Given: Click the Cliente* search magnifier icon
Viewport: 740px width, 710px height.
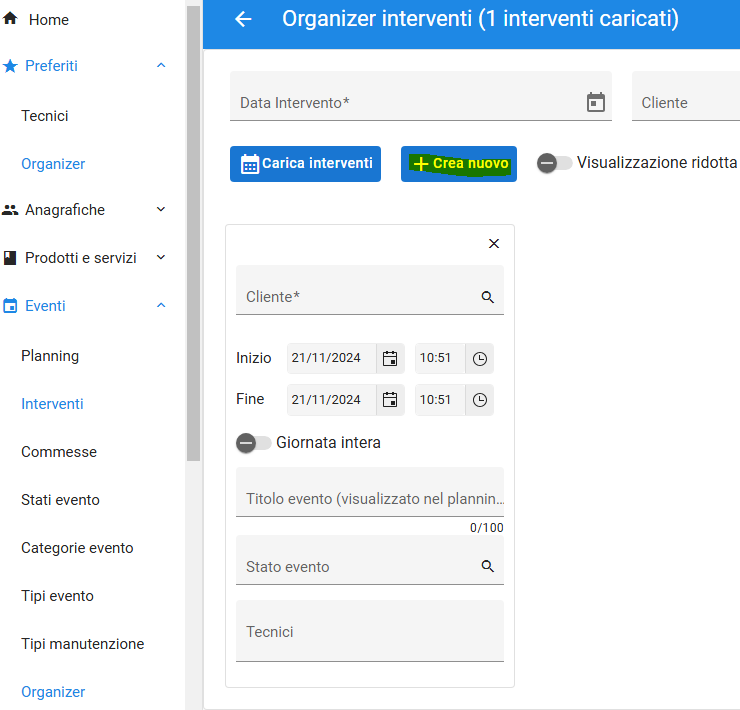Looking at the screenshot, I should click(x=488, y=297).
